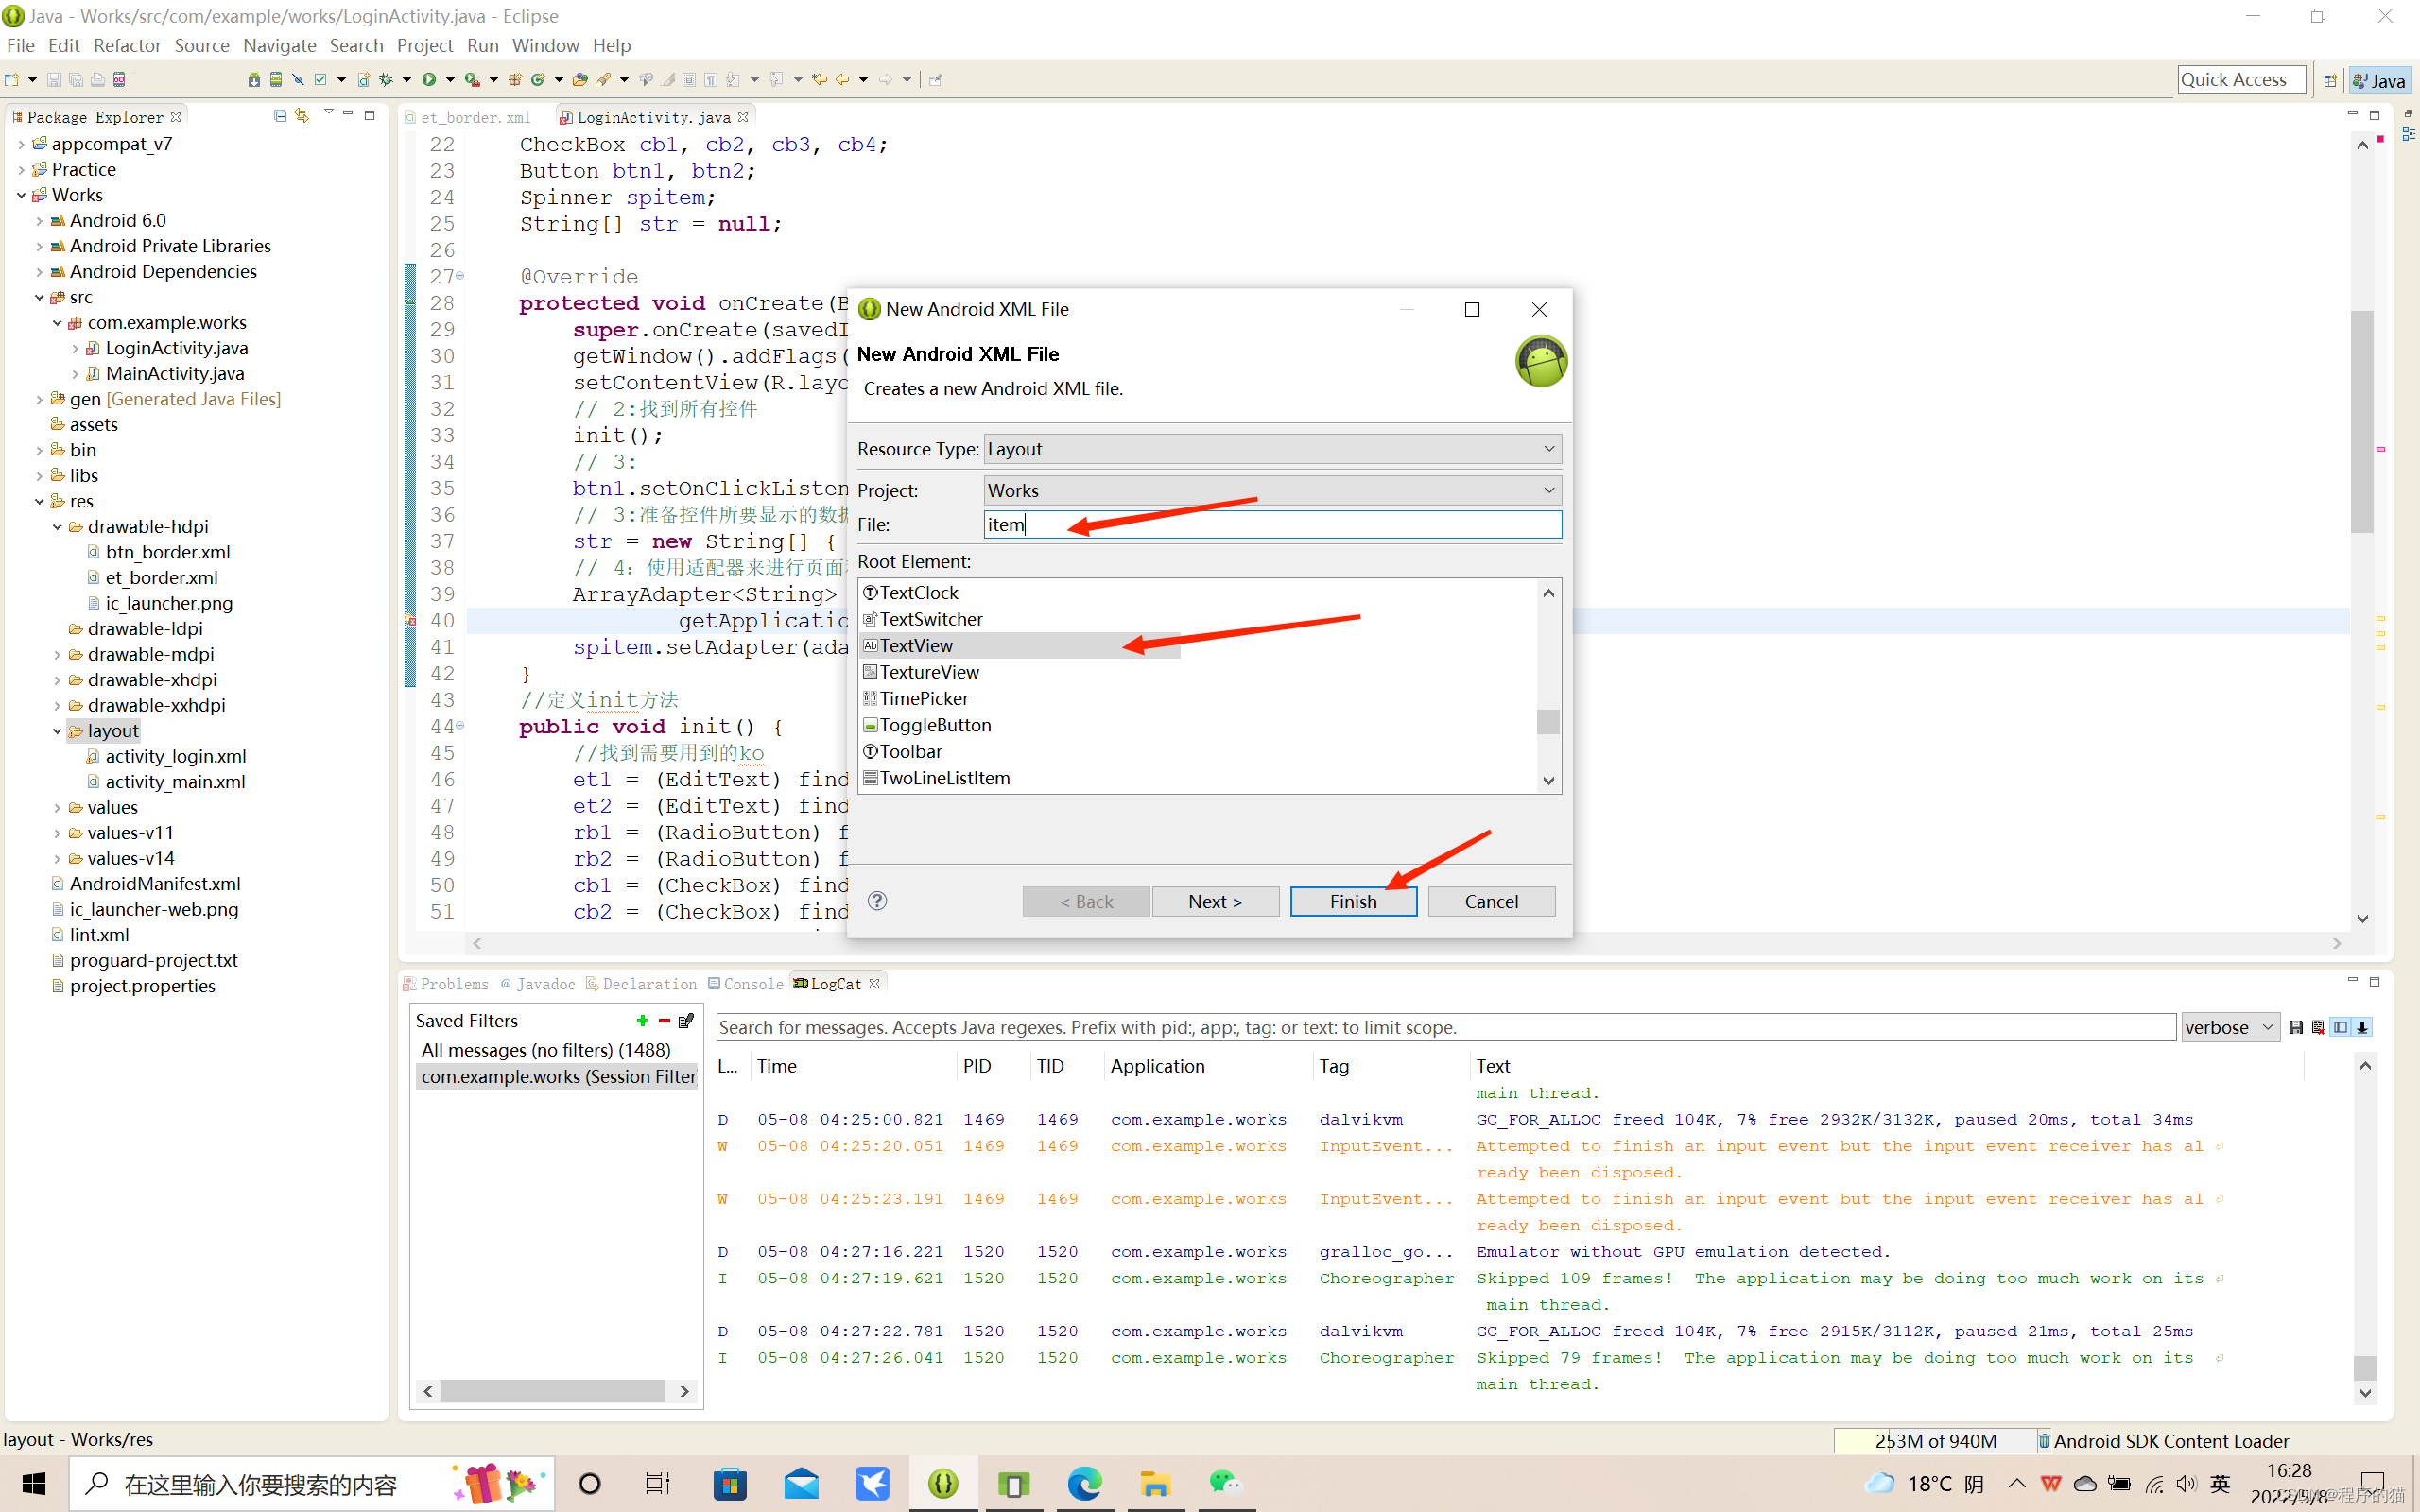Click the green Run toolbar icon

(429, 80)
